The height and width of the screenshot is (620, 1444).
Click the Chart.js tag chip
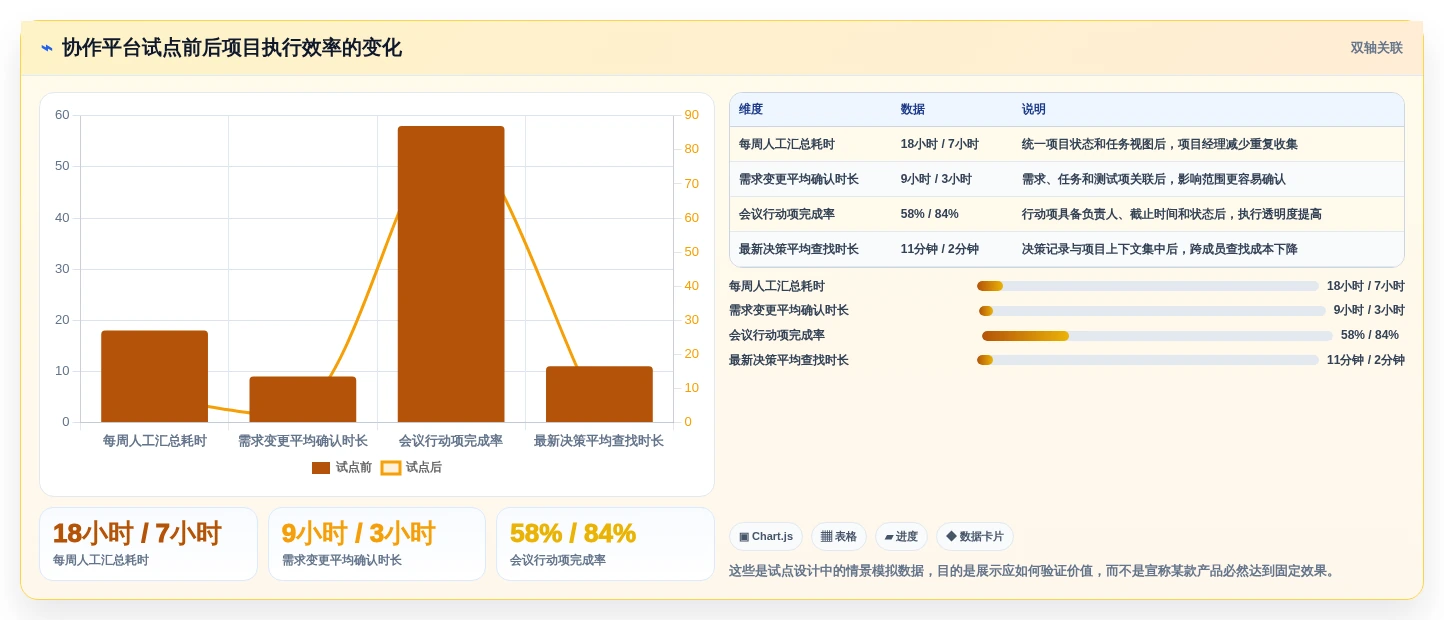(x=766, y=537)
